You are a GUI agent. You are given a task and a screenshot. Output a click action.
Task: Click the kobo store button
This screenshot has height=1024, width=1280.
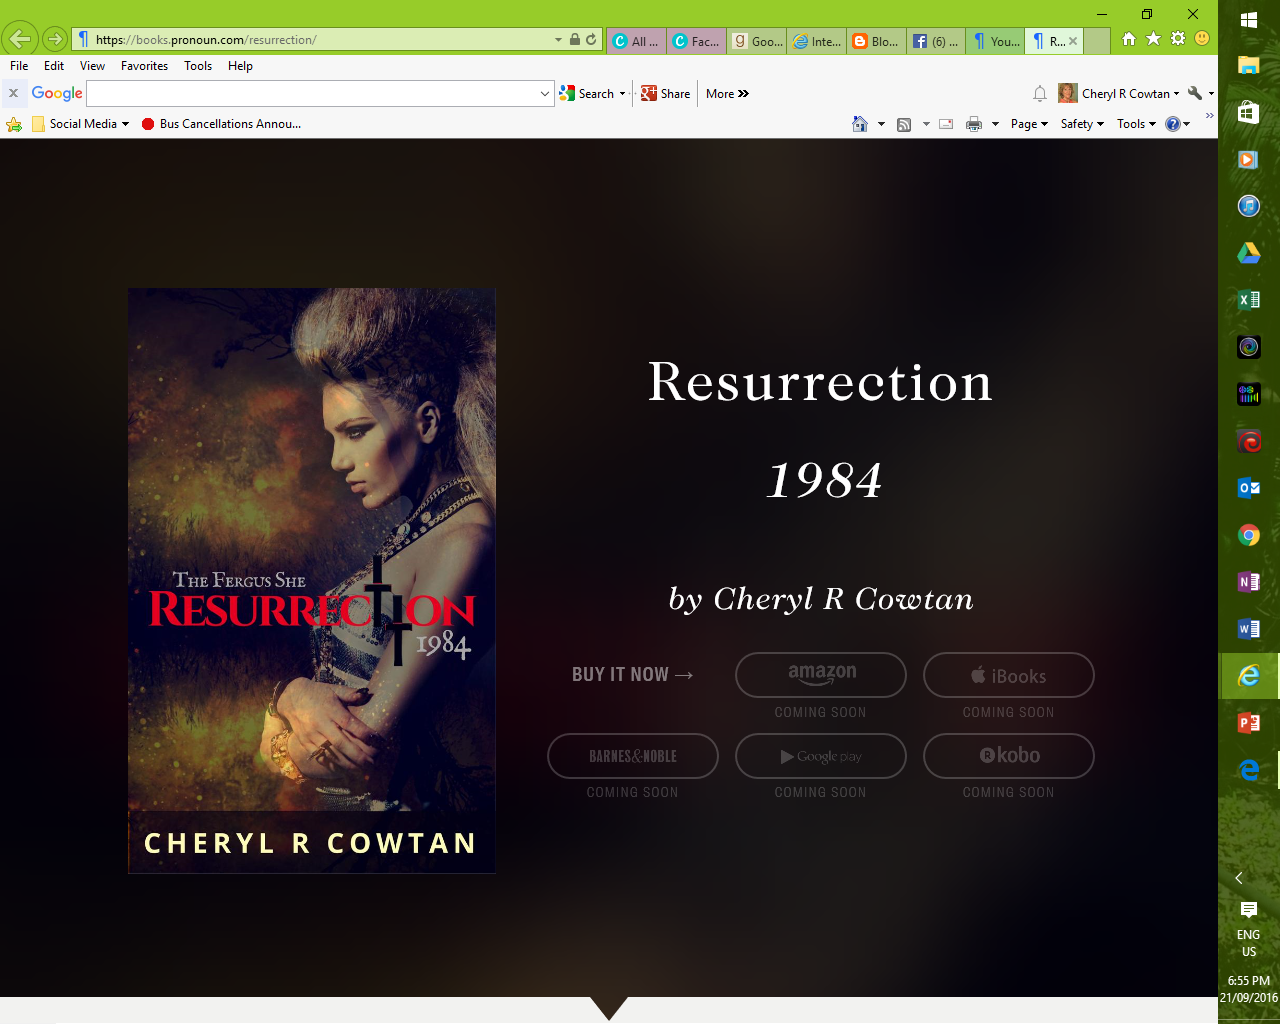[1009, 756]
